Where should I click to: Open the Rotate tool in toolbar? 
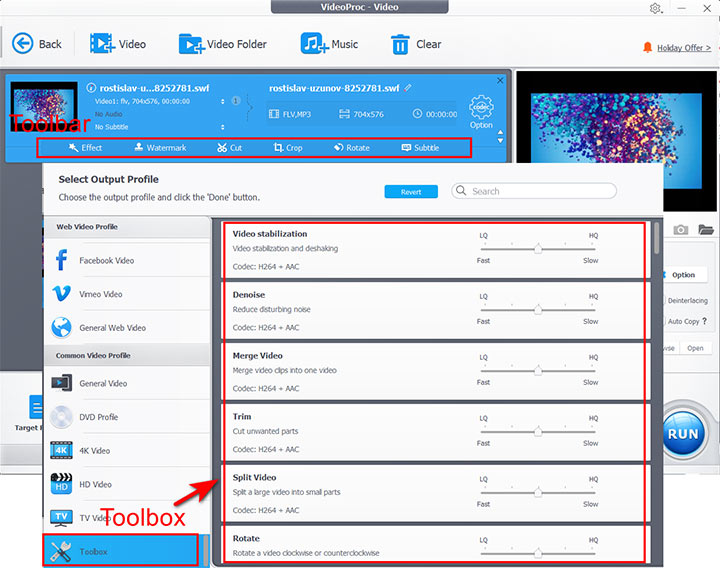(352, 148)
